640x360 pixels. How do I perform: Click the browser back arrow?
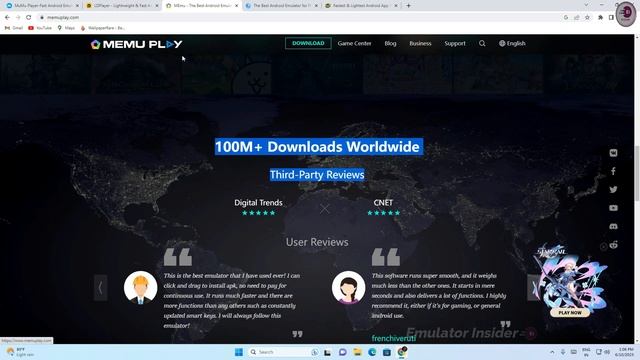point(7,17)
